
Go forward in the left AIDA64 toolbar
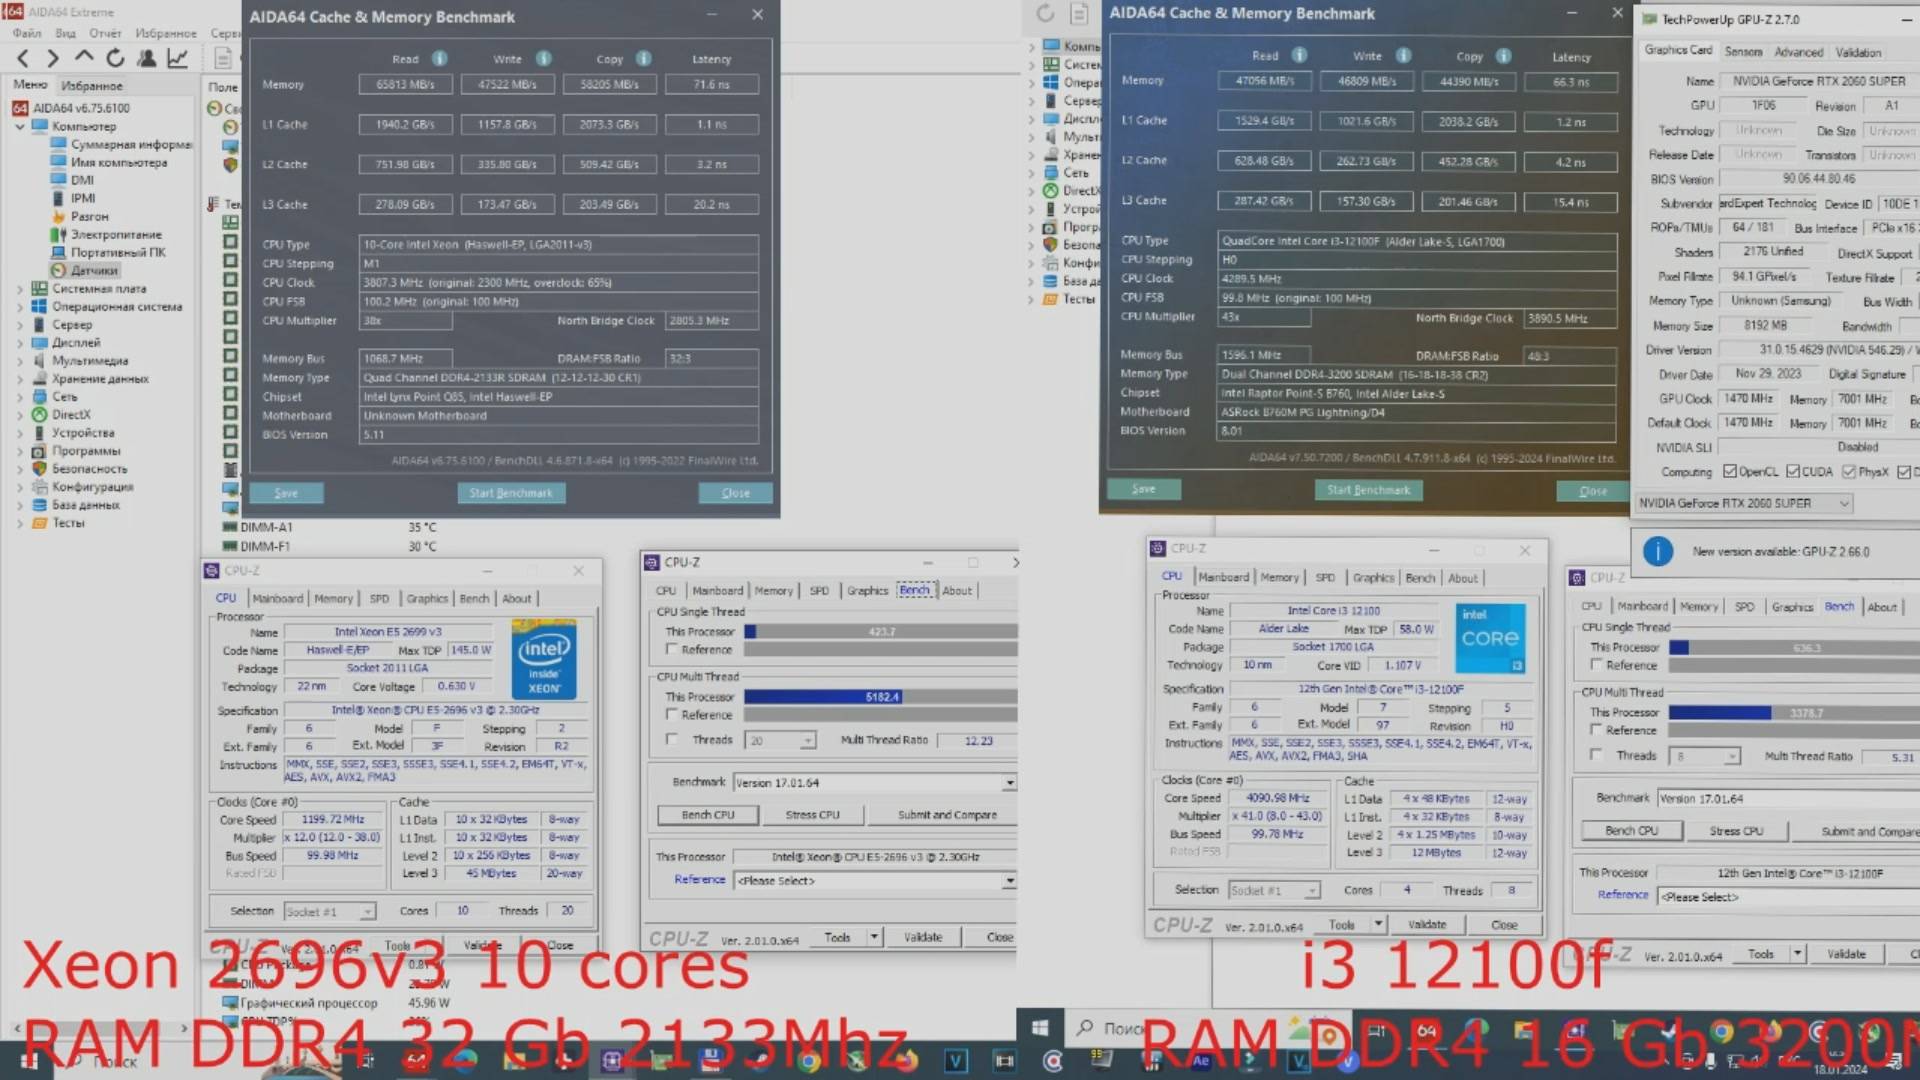[x=53, y=58]
